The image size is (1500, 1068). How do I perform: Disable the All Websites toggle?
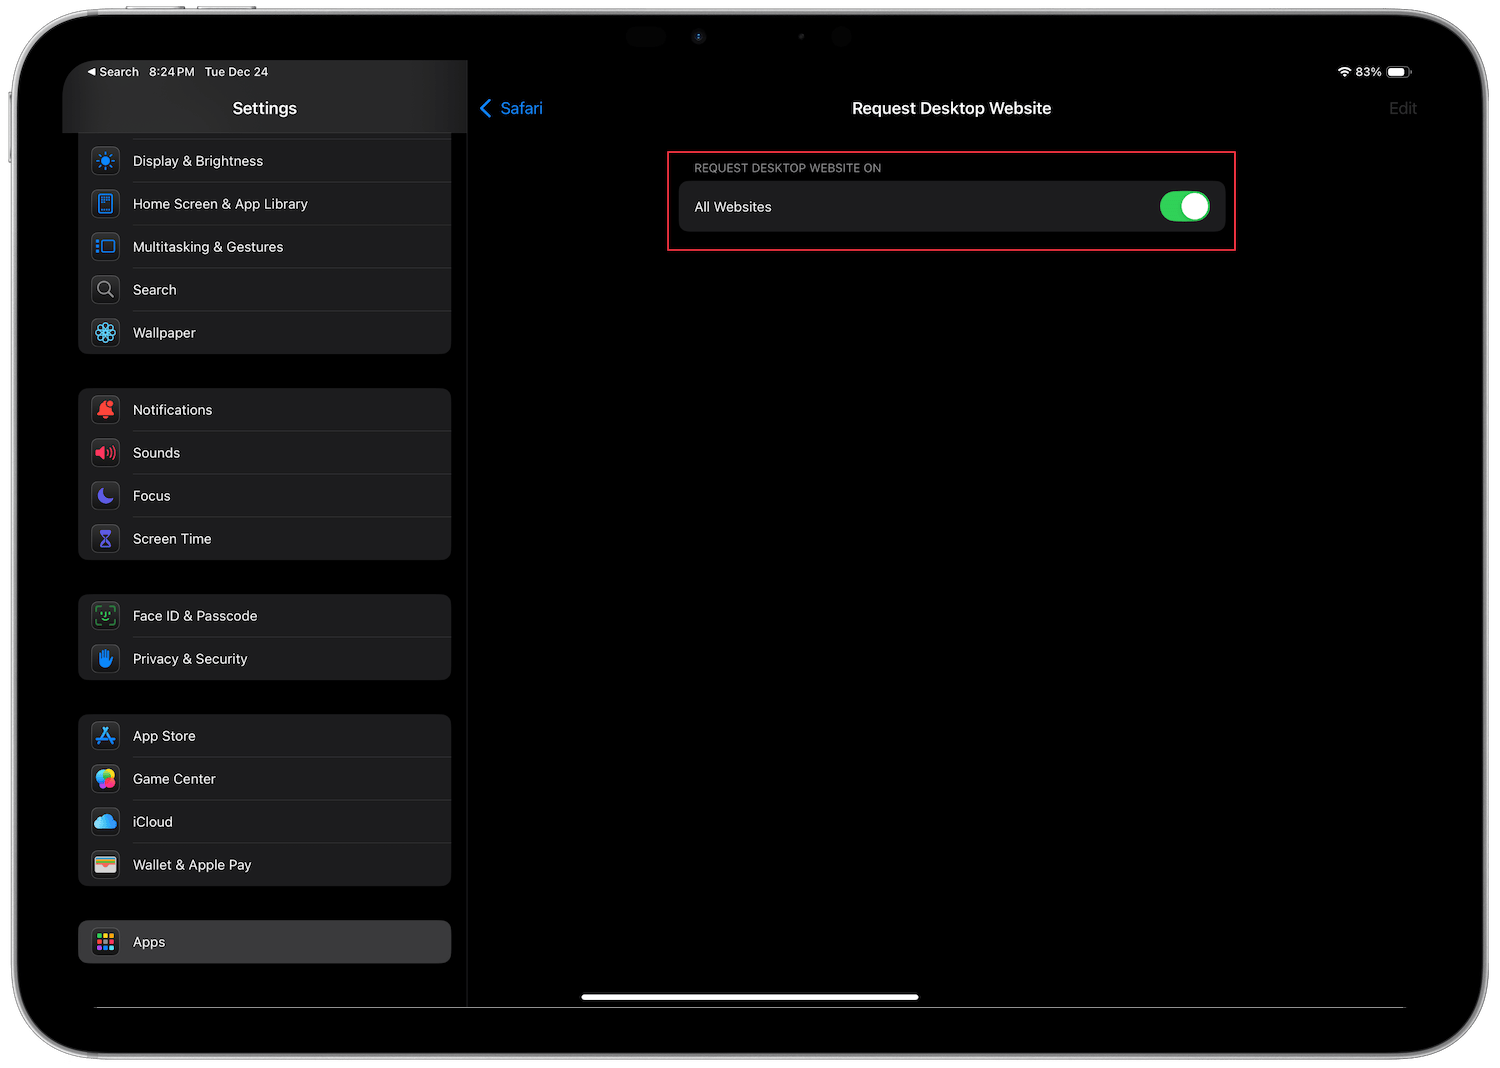(x=1185, y=206)
